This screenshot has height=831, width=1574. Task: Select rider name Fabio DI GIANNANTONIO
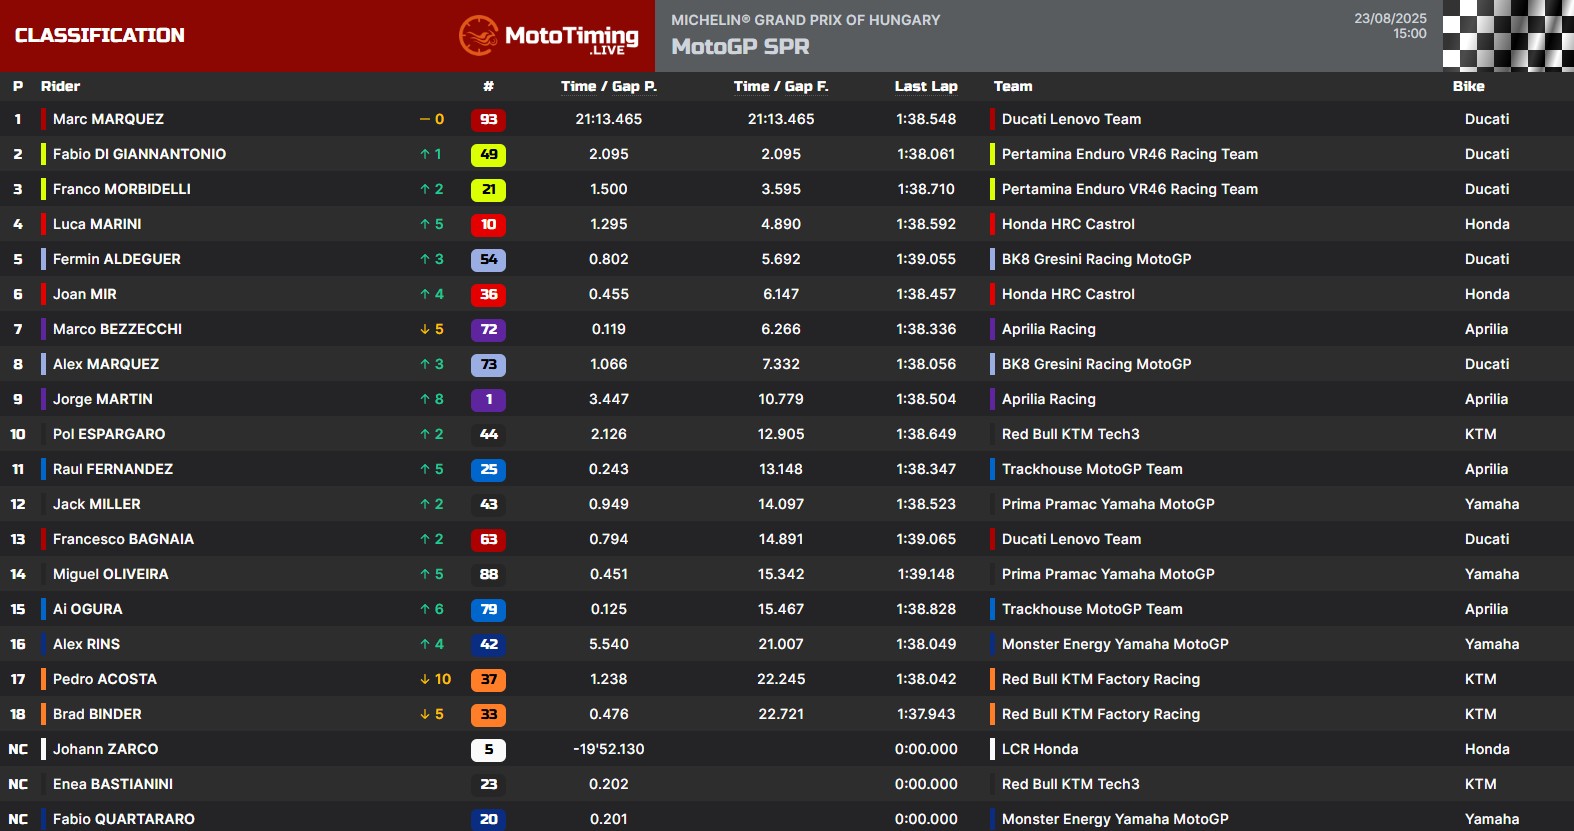[139, 154]
